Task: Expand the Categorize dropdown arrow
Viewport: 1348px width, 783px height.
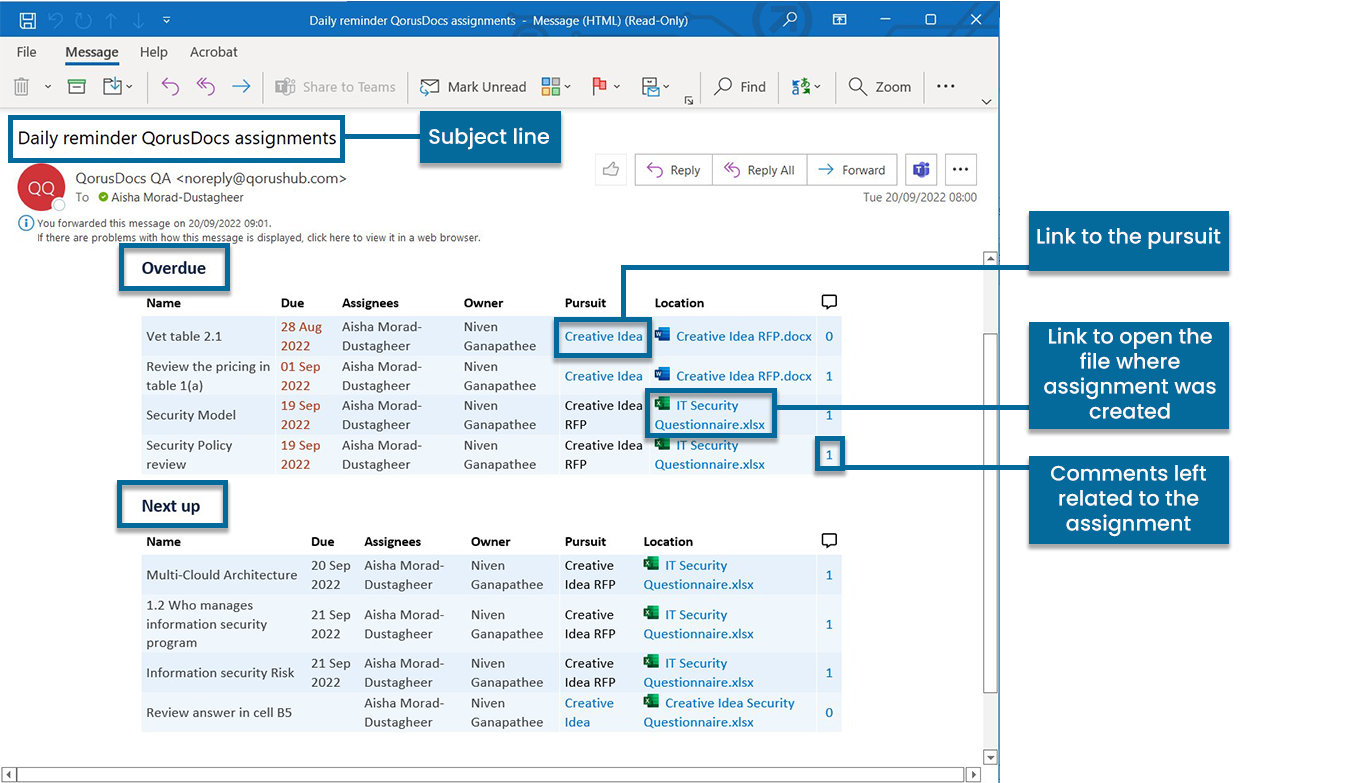Action: (x=568, y=87)
